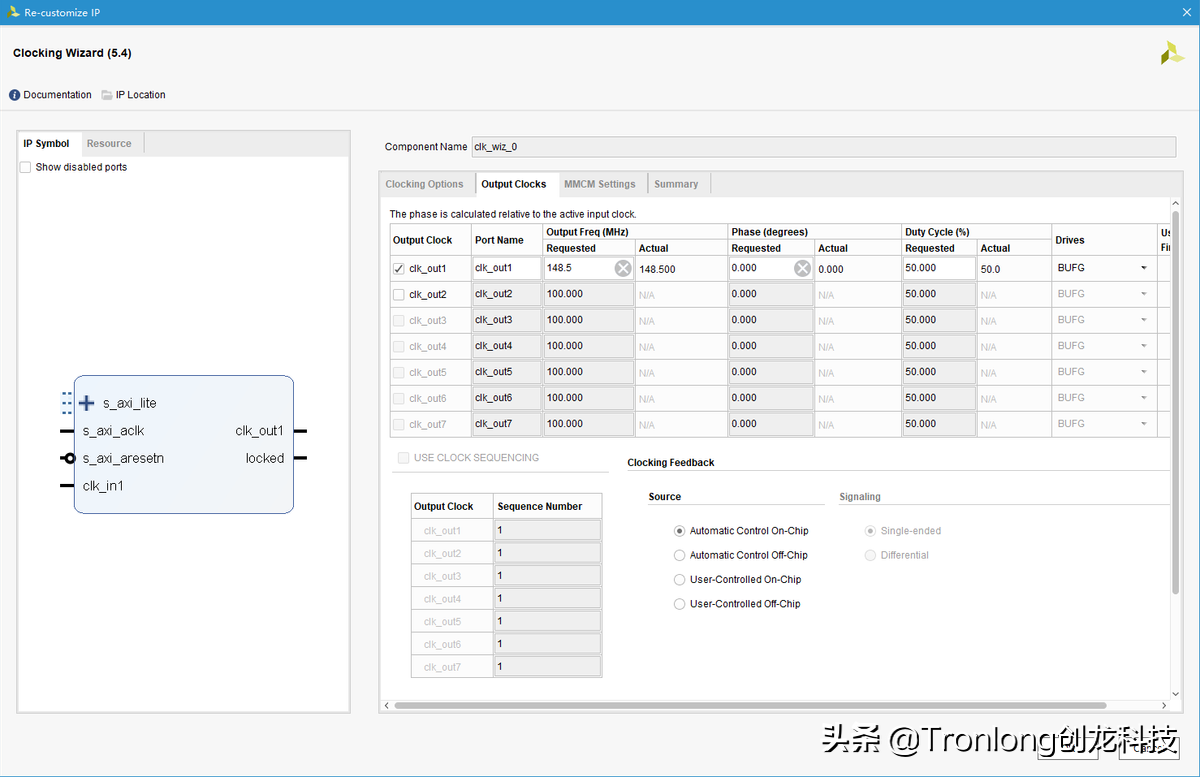Click the clk_in1 port on symbol
The height and width of the screenshot is (777, 1200).
(103, 486)
